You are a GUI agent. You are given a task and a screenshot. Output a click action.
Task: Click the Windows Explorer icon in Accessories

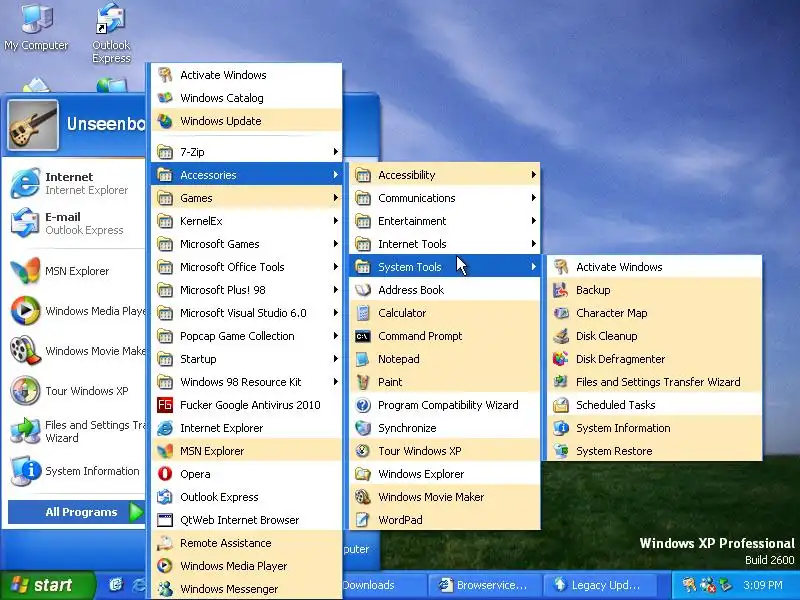pyautogui.click(x=363, y=473)
